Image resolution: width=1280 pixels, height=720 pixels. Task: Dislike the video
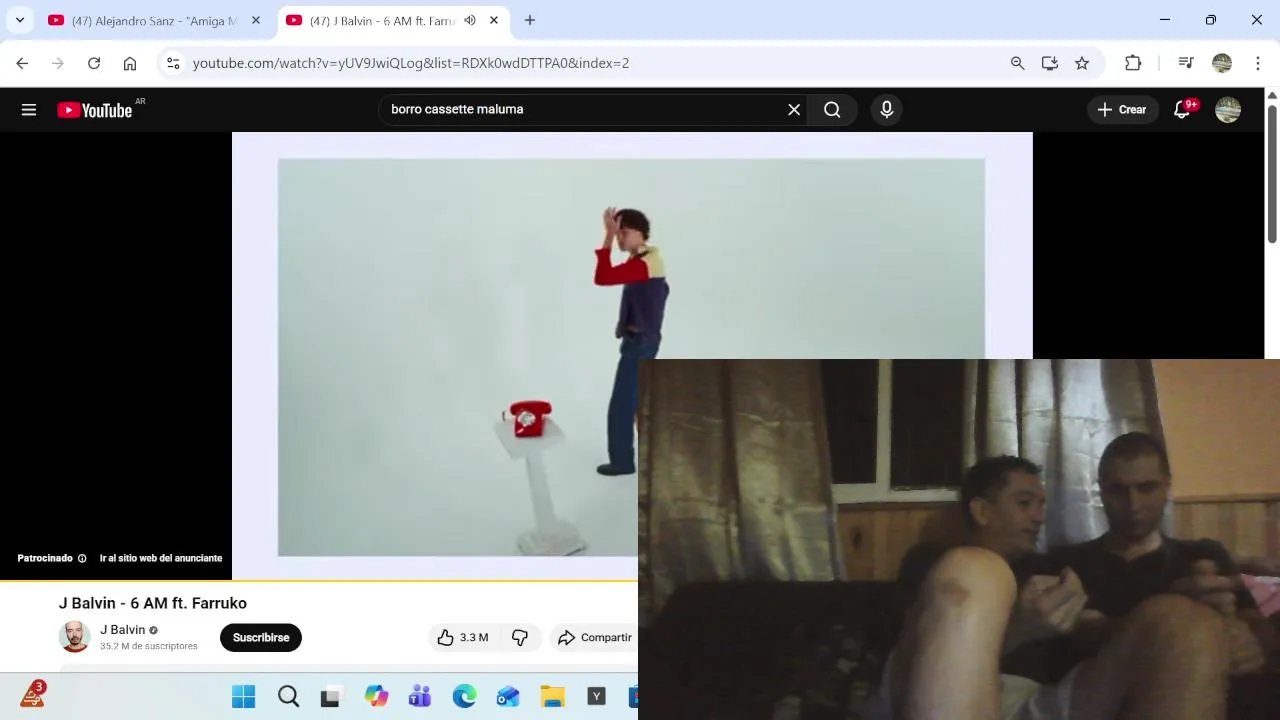coord(520,637)
